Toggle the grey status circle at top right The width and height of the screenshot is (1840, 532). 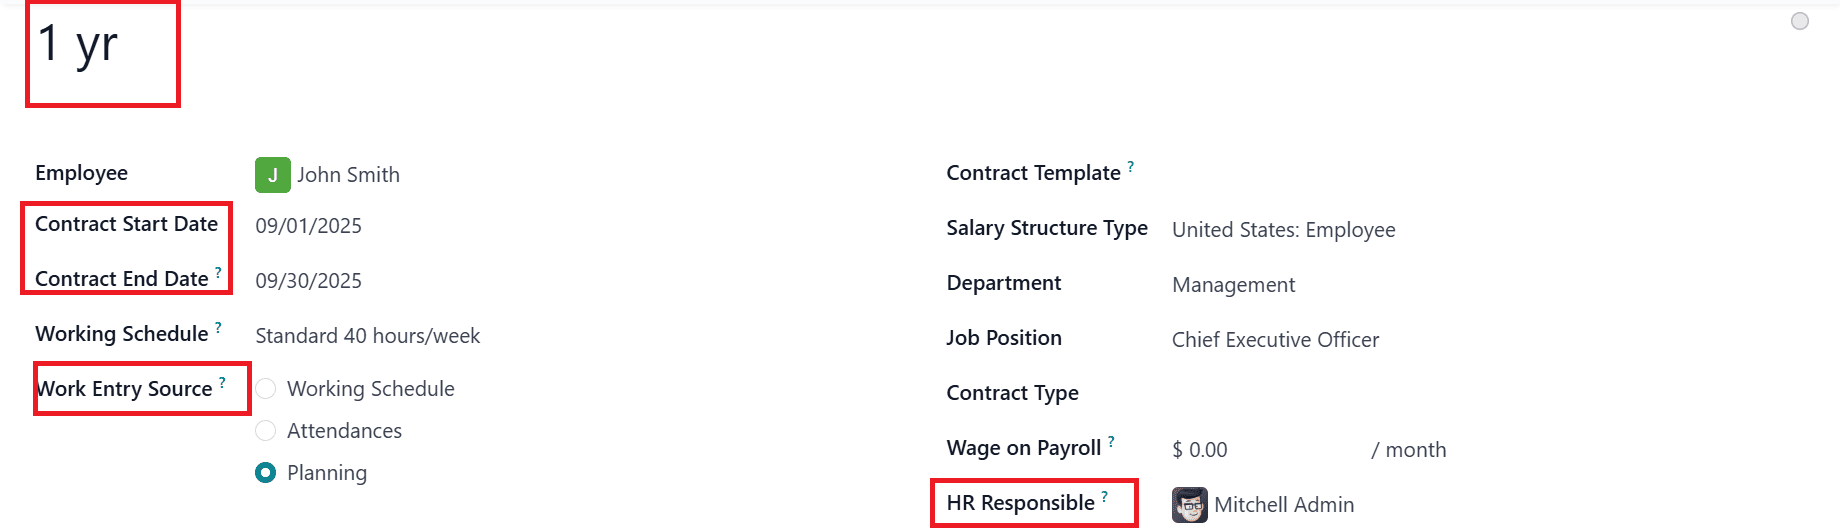point(1799,21)
